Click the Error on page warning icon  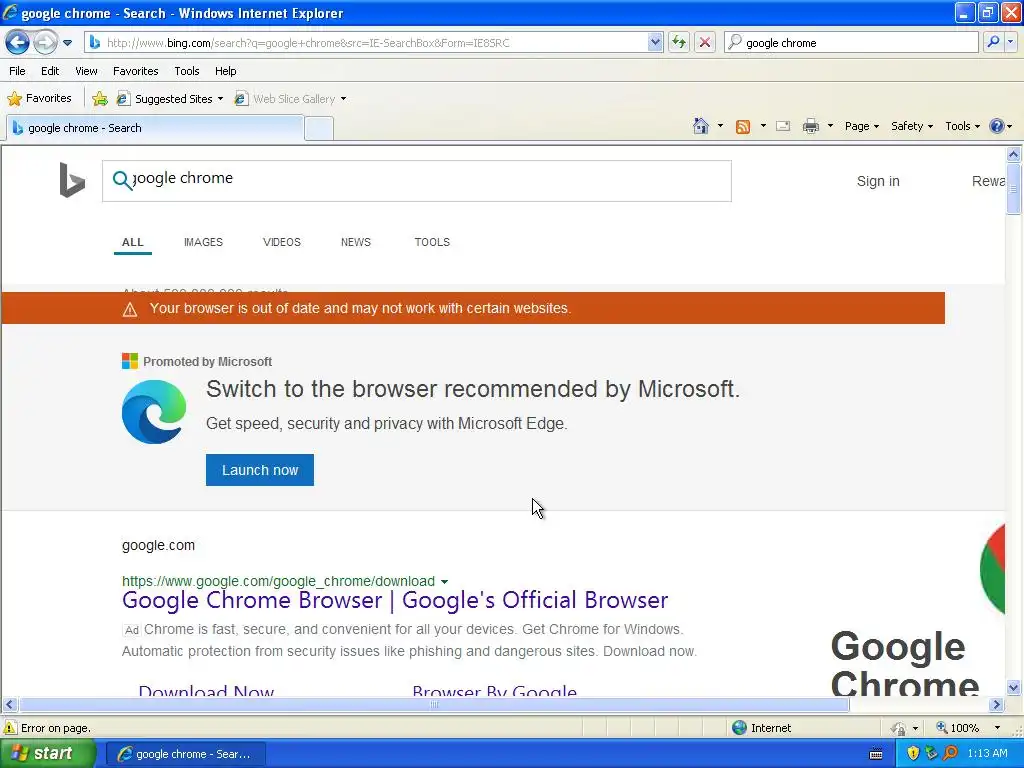[x=10, y=728]
